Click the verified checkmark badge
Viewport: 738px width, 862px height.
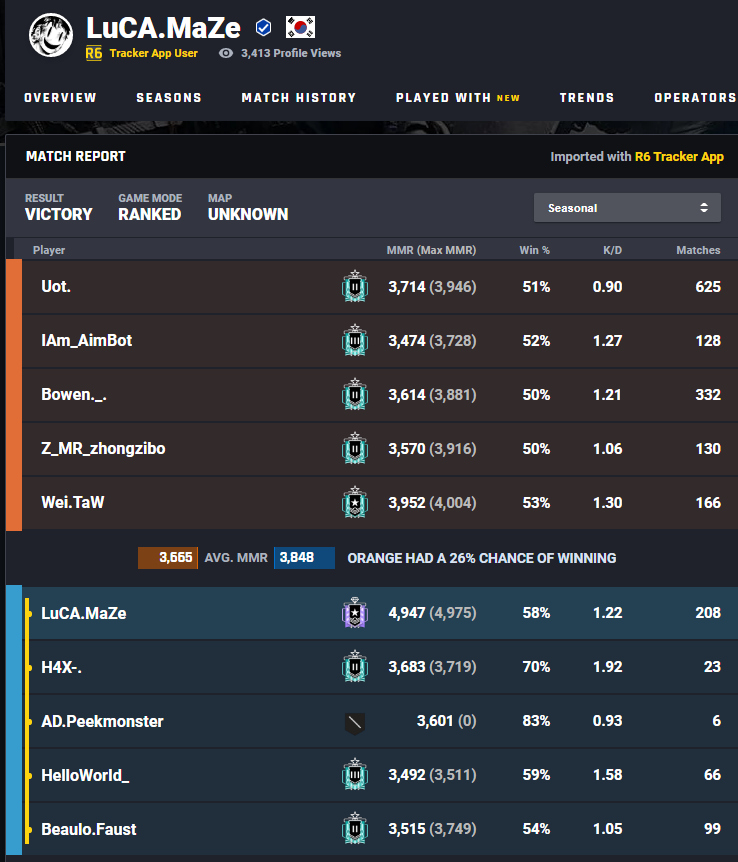point(264,27)
